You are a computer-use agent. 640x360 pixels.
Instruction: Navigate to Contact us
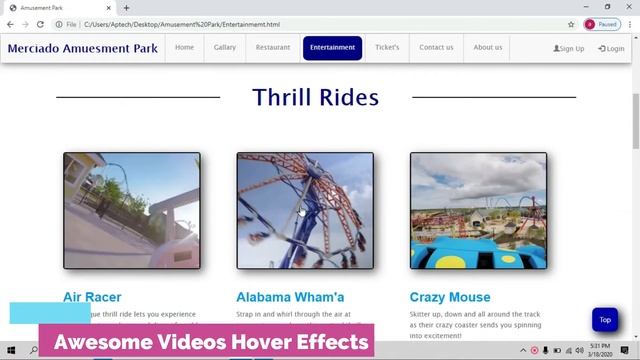[436, 47]
